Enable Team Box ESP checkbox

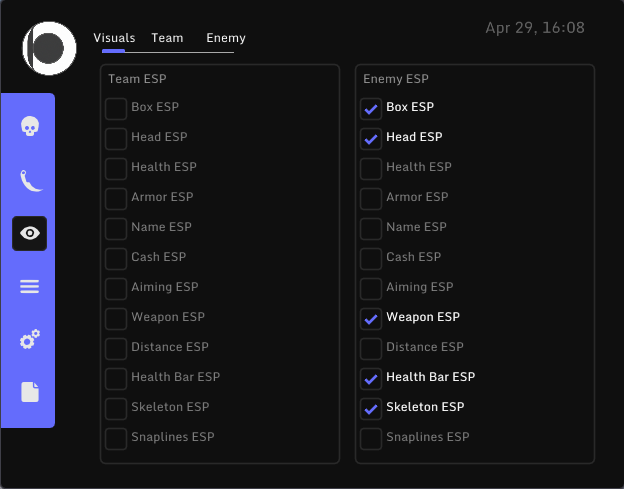tap(116, 108)
